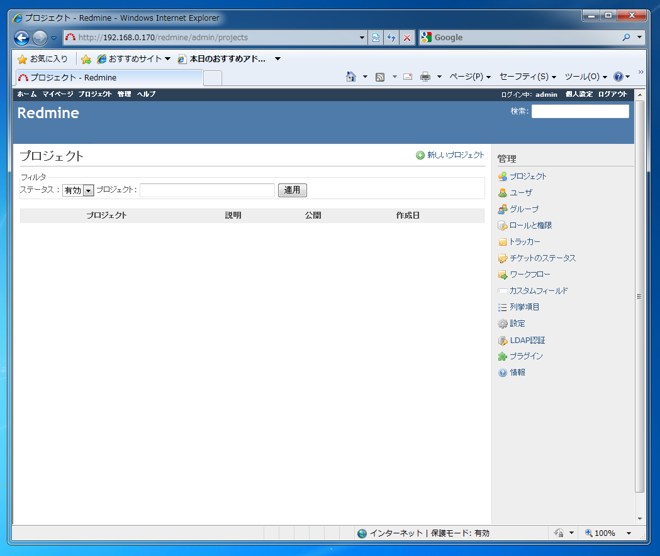The image size is (660, 556).
Task: Click the Logout (ログアウト) link
Action: pos(612,94)
